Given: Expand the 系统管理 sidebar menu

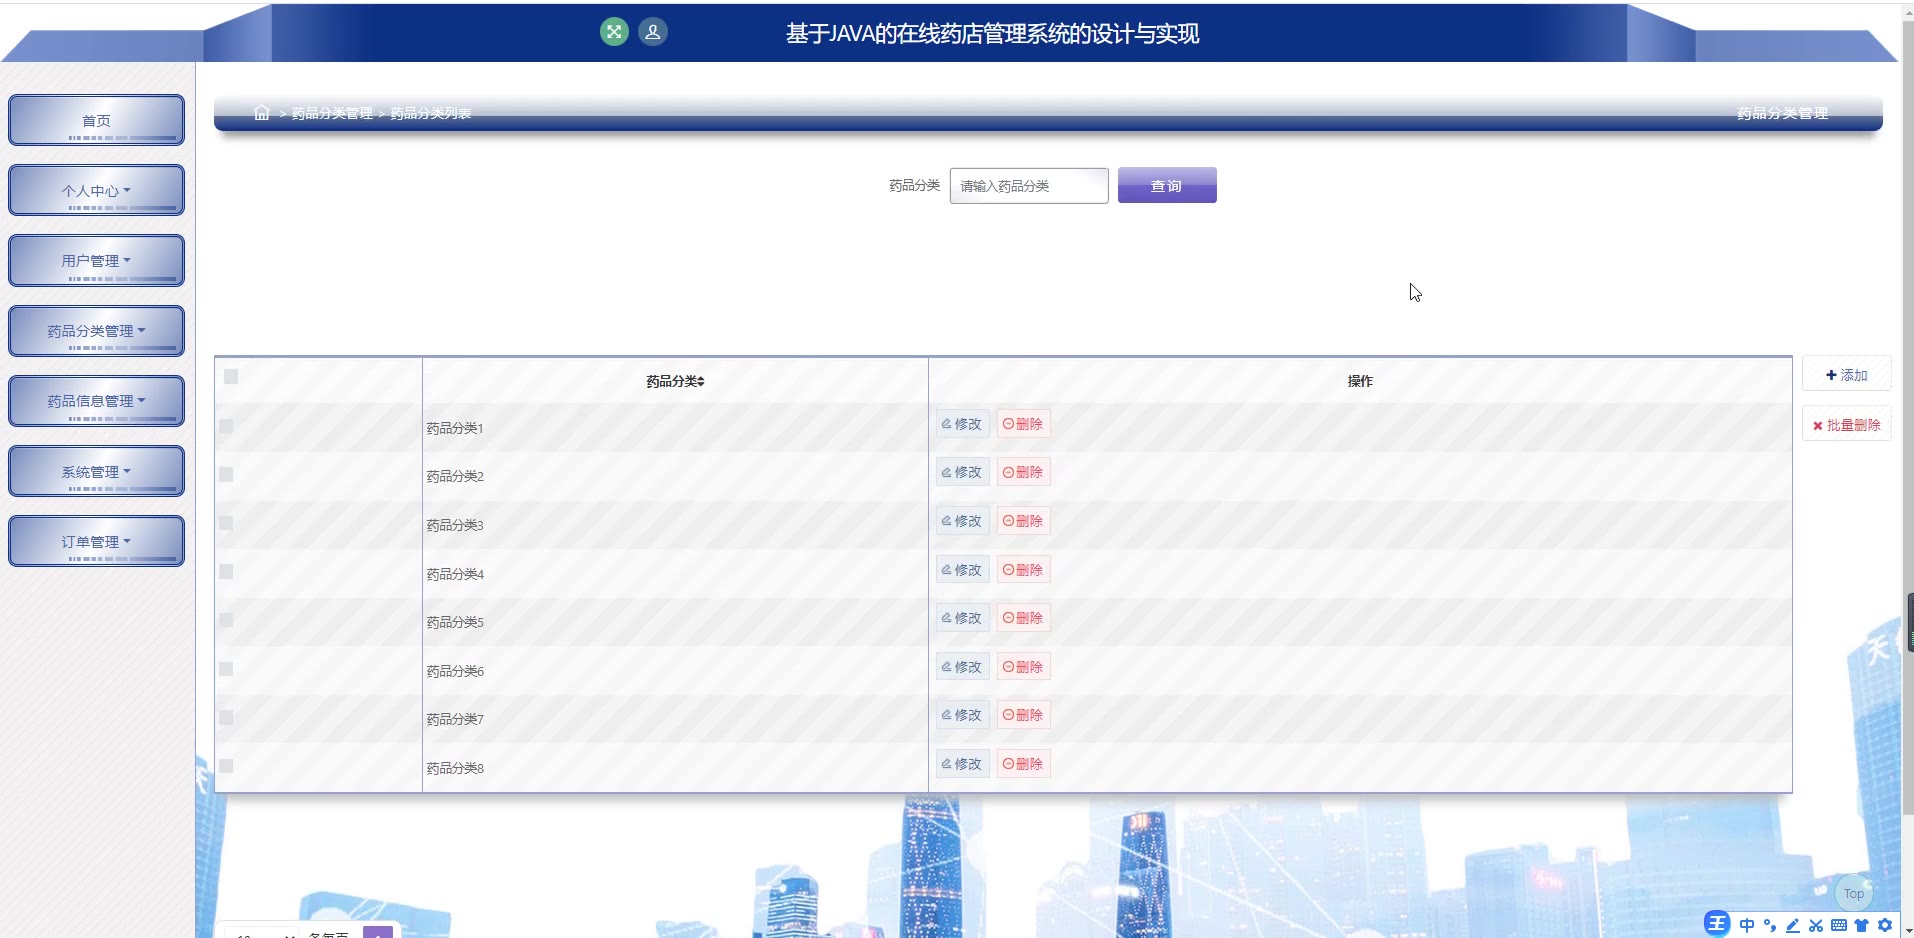Looking at the screenshot, I should tap(96, 471).
